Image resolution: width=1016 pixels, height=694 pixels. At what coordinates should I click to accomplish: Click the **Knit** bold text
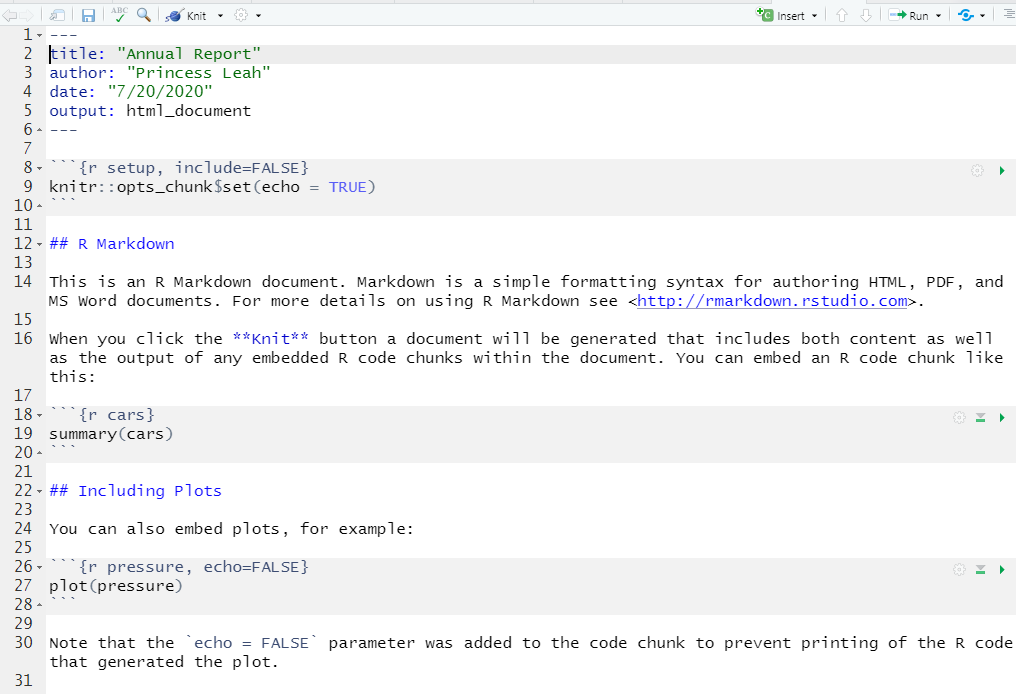[x=270, y=339]
